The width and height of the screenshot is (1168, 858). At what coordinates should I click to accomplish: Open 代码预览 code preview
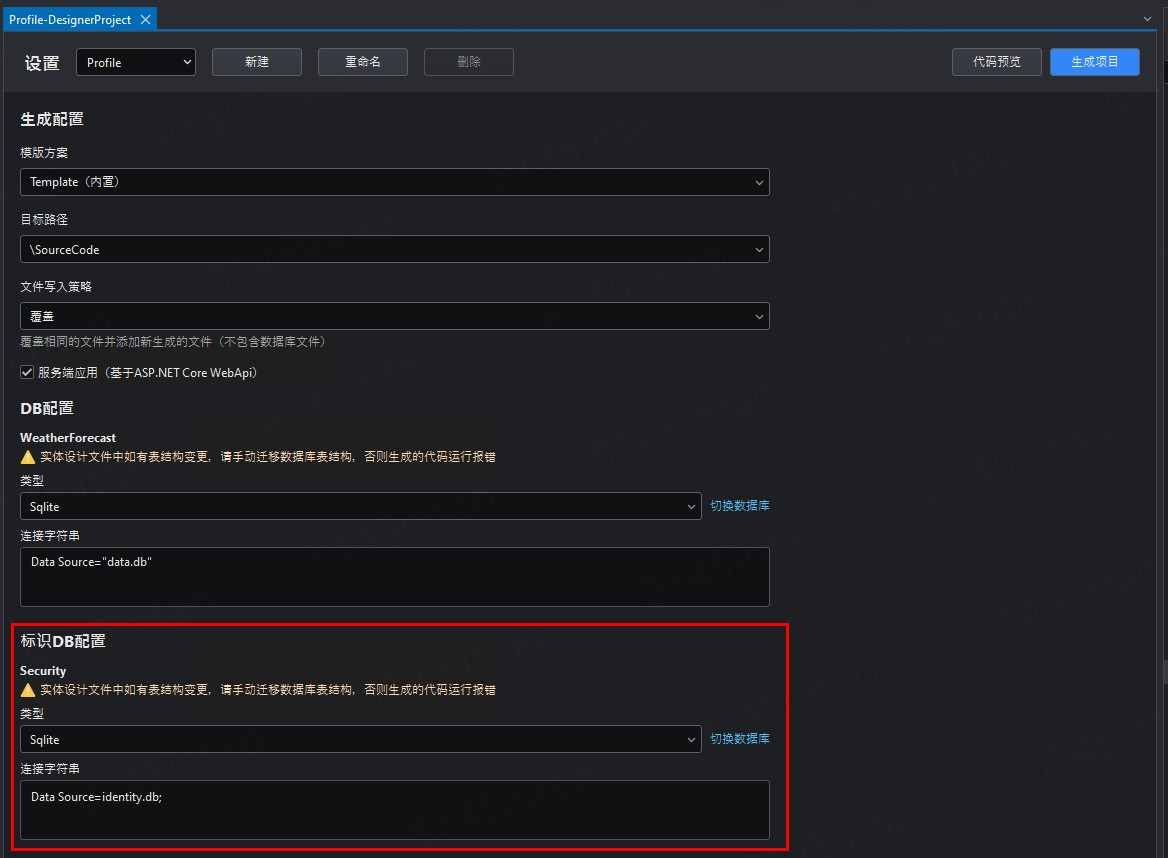[x=997, y=62]
